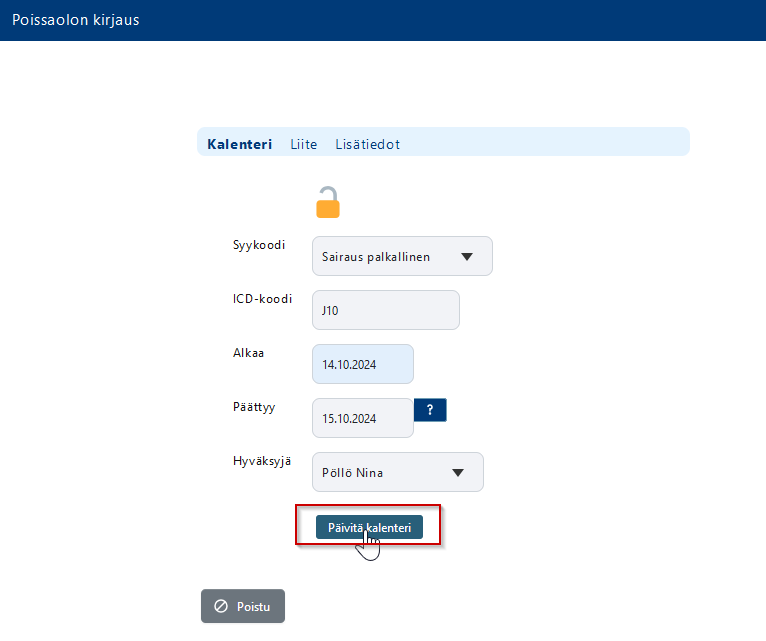Click the Hyväksyjä field label
The height and width of the screenshot is (641, 766).
[262, 460]
